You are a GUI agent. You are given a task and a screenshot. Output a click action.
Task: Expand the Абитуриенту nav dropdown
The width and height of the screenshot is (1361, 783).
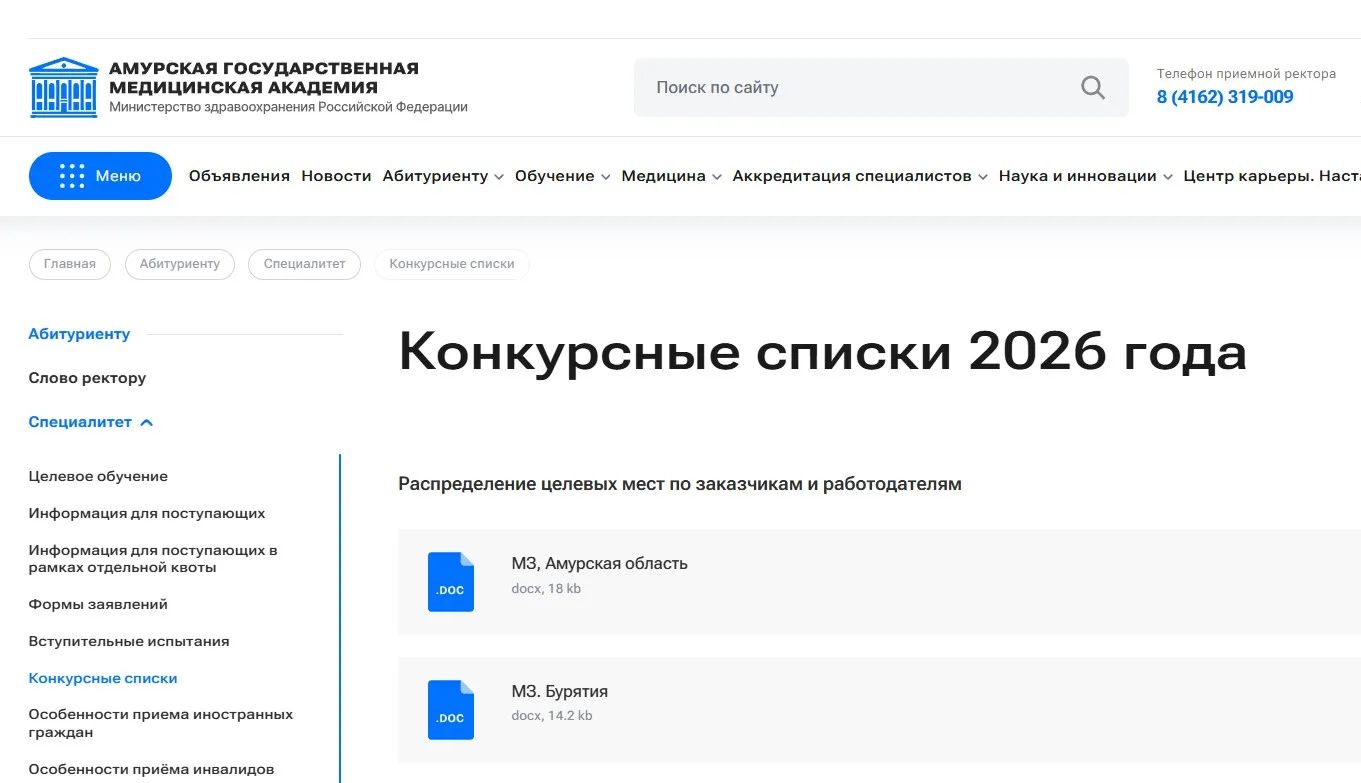tap(443, 176)
